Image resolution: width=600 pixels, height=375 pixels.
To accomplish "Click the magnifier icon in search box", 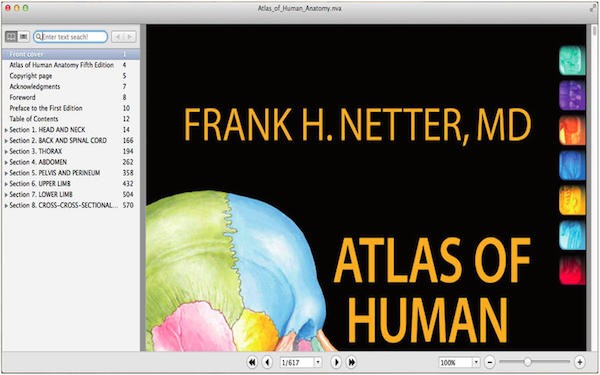I will (x=39, y=37).
